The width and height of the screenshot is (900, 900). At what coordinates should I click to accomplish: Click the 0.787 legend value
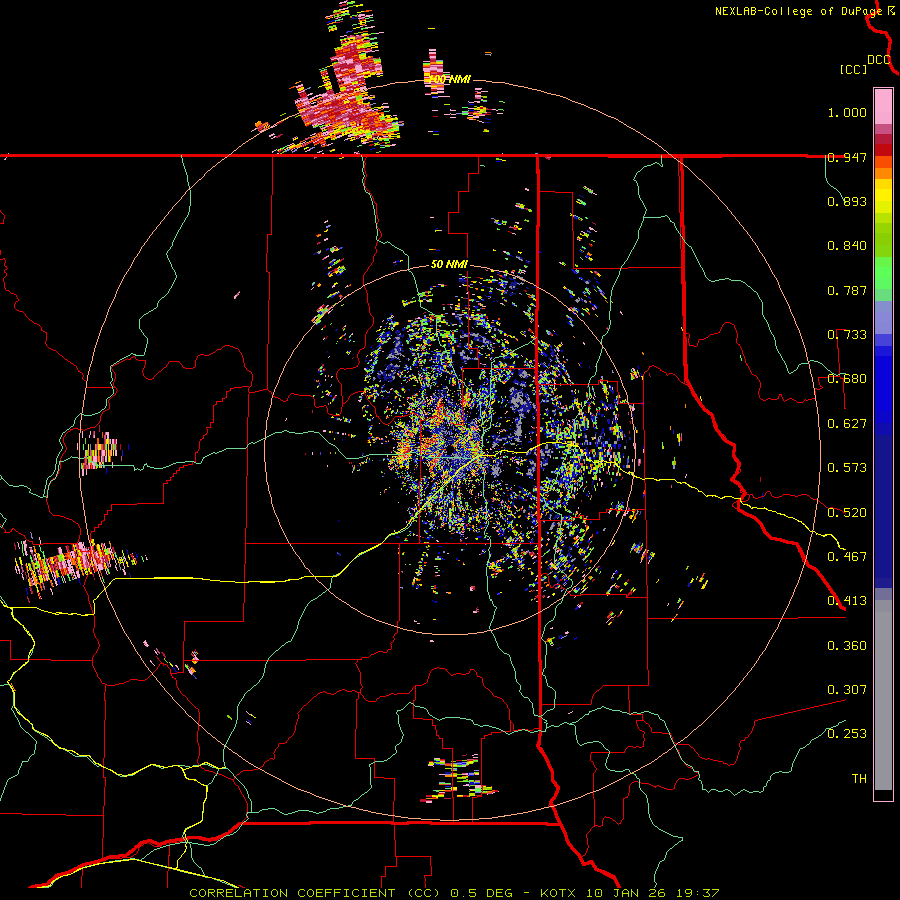(847, 290)
